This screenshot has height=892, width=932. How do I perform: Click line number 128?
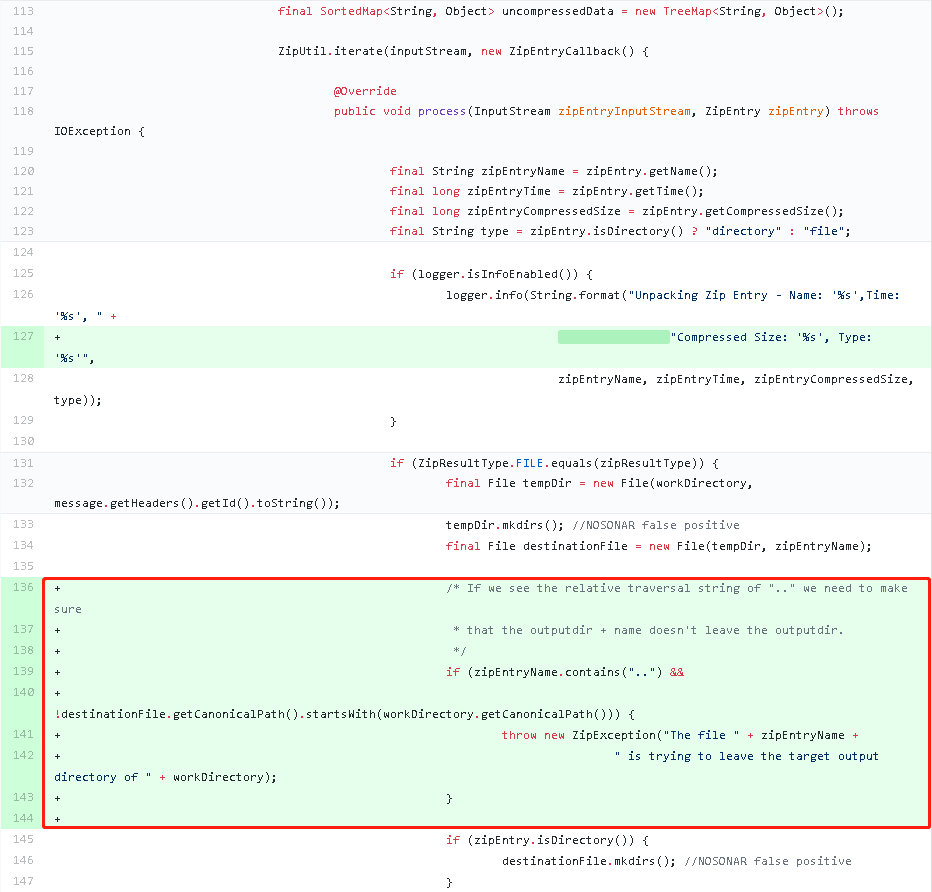coord(23,378)
